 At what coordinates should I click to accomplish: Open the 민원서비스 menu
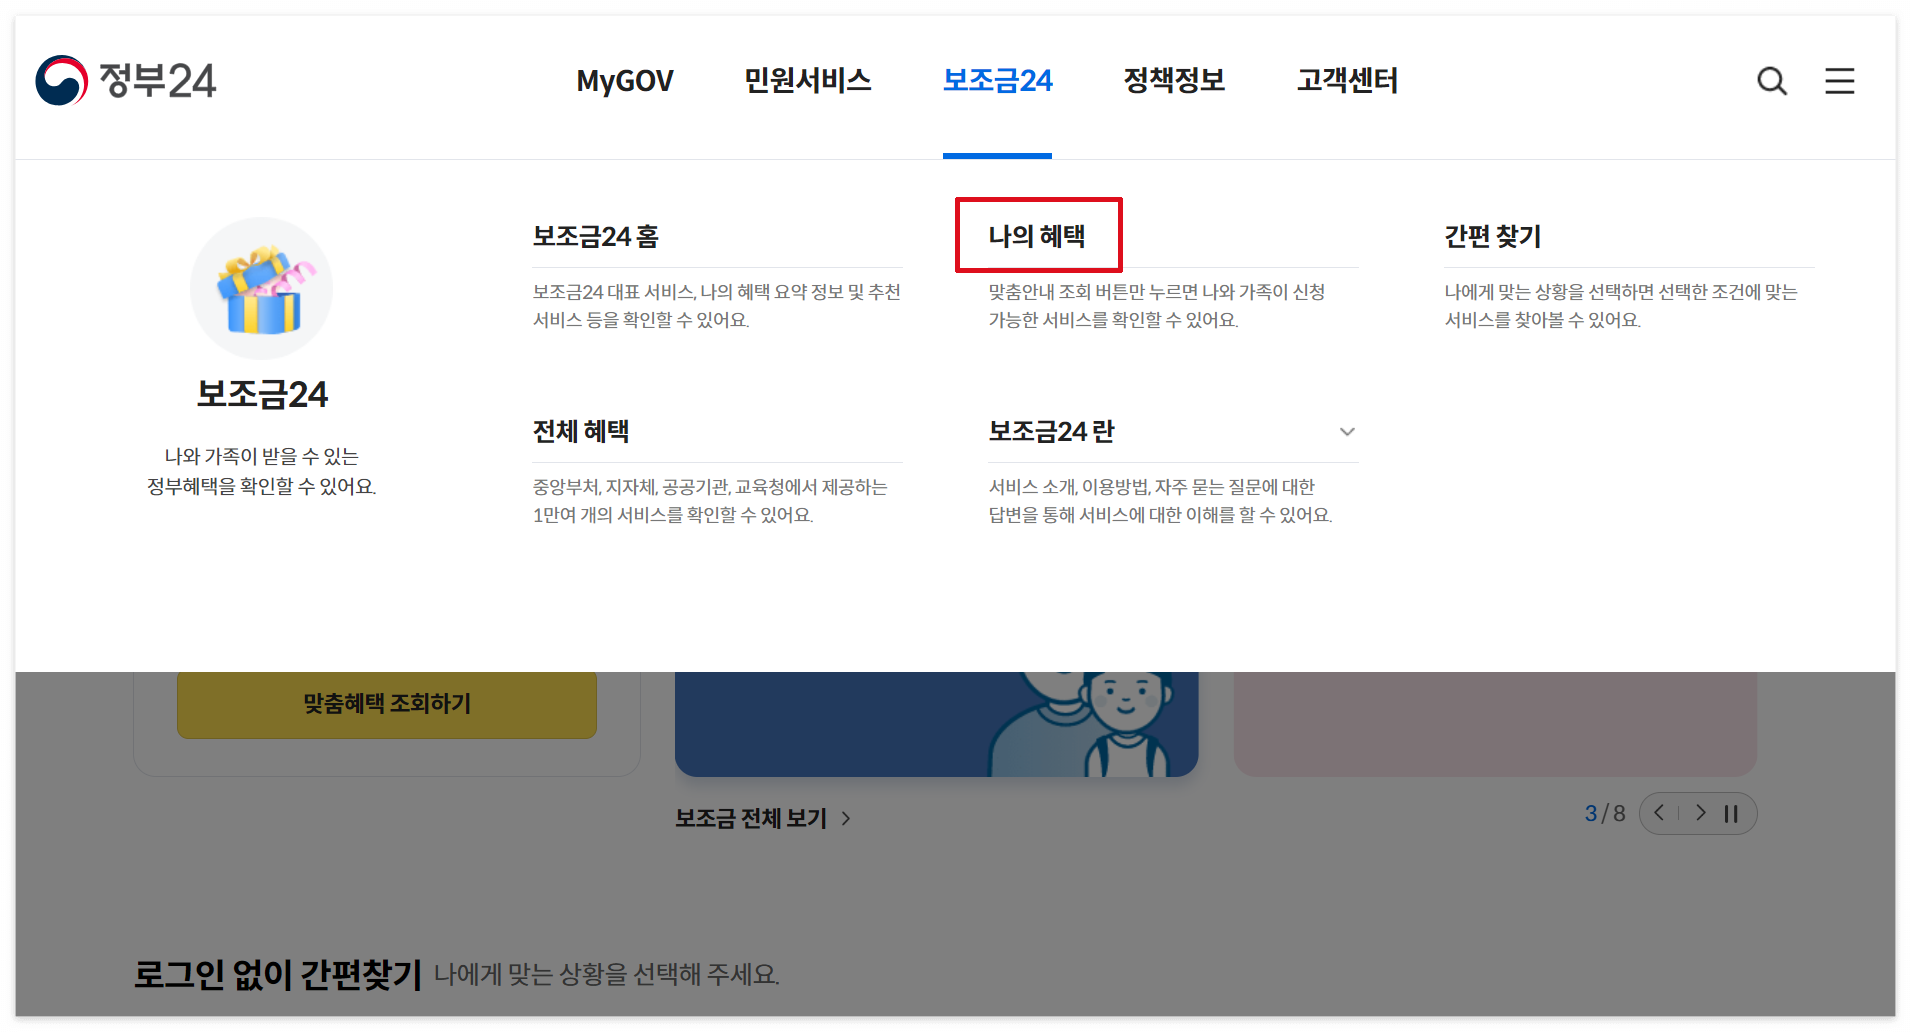click(x=807, y=81)
